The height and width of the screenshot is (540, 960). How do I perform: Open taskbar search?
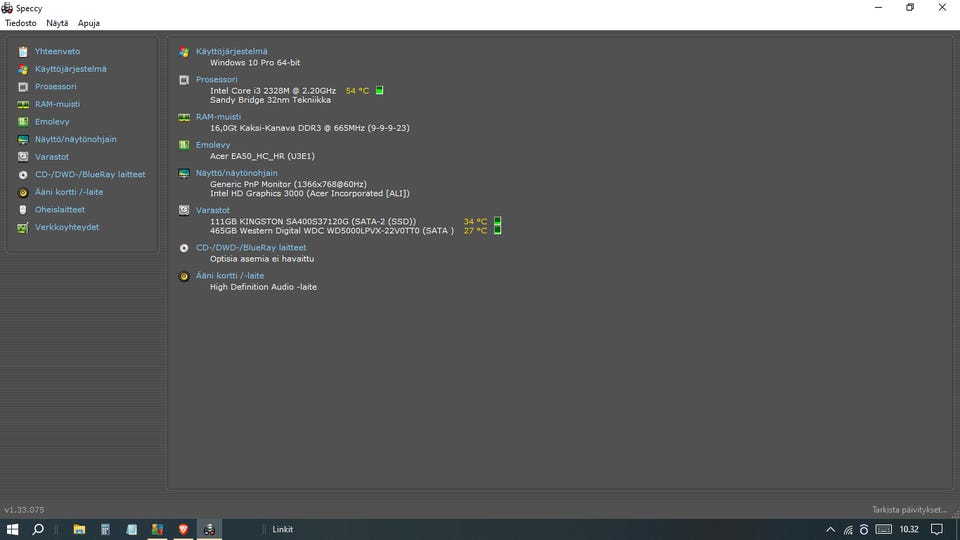point(38,529)
